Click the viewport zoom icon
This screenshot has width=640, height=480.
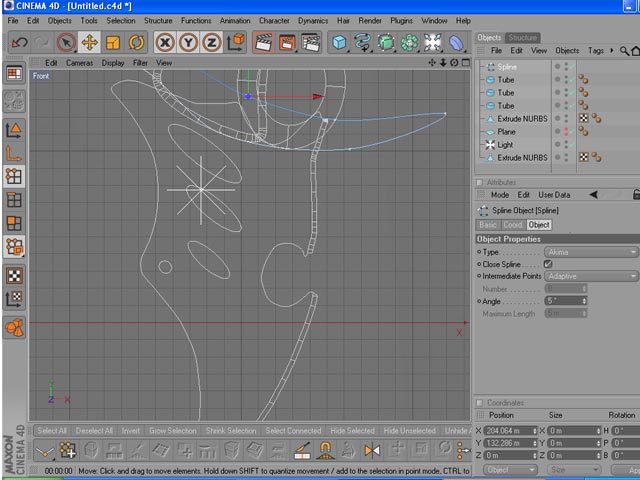[x=443, y=62]
